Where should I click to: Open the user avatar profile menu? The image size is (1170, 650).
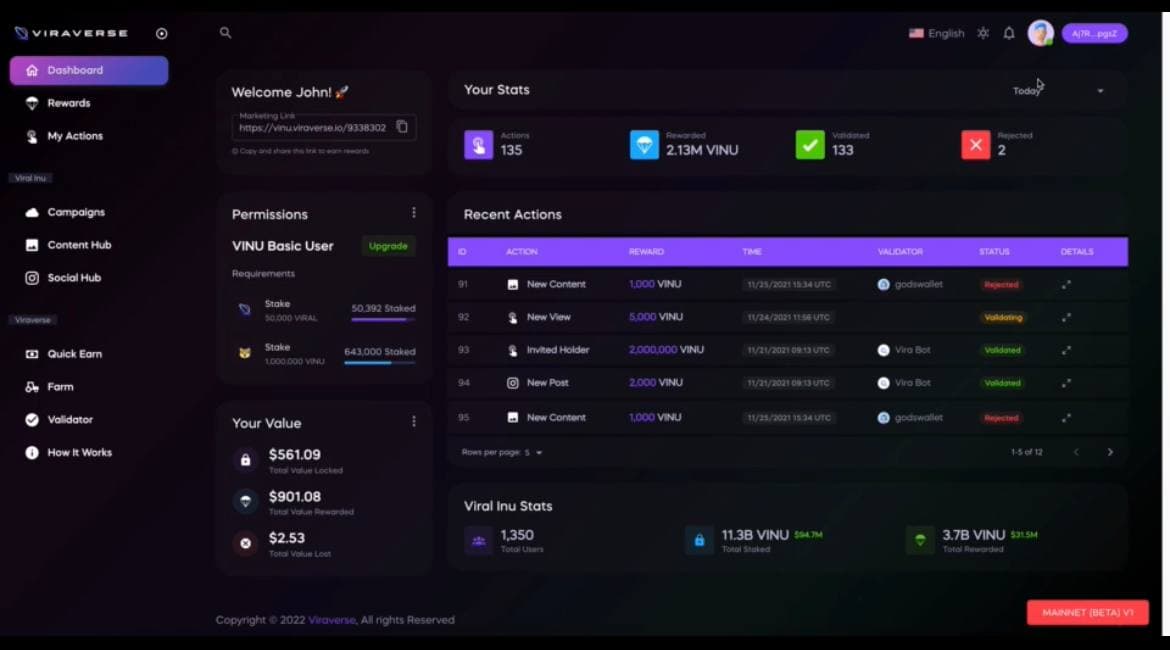(x=1040, y=33)
